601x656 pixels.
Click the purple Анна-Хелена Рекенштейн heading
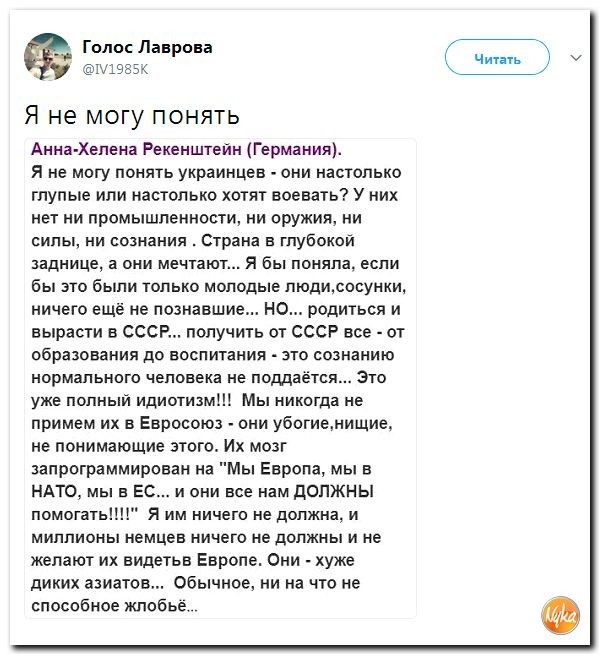click(x=188, y=151)
